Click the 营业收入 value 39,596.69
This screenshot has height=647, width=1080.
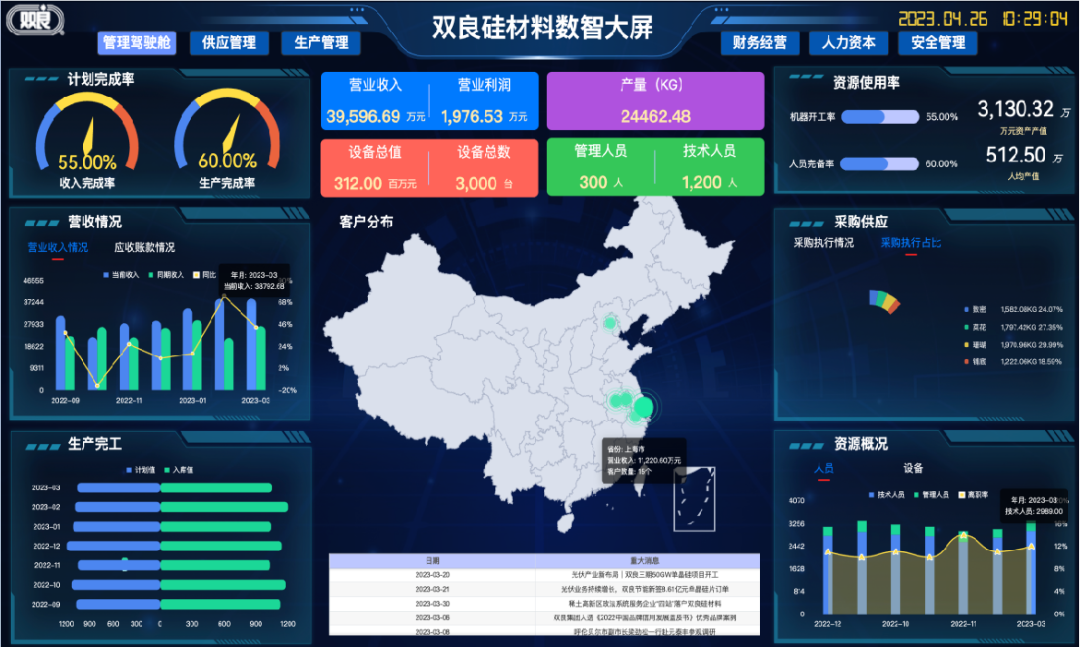coord(363,116)
